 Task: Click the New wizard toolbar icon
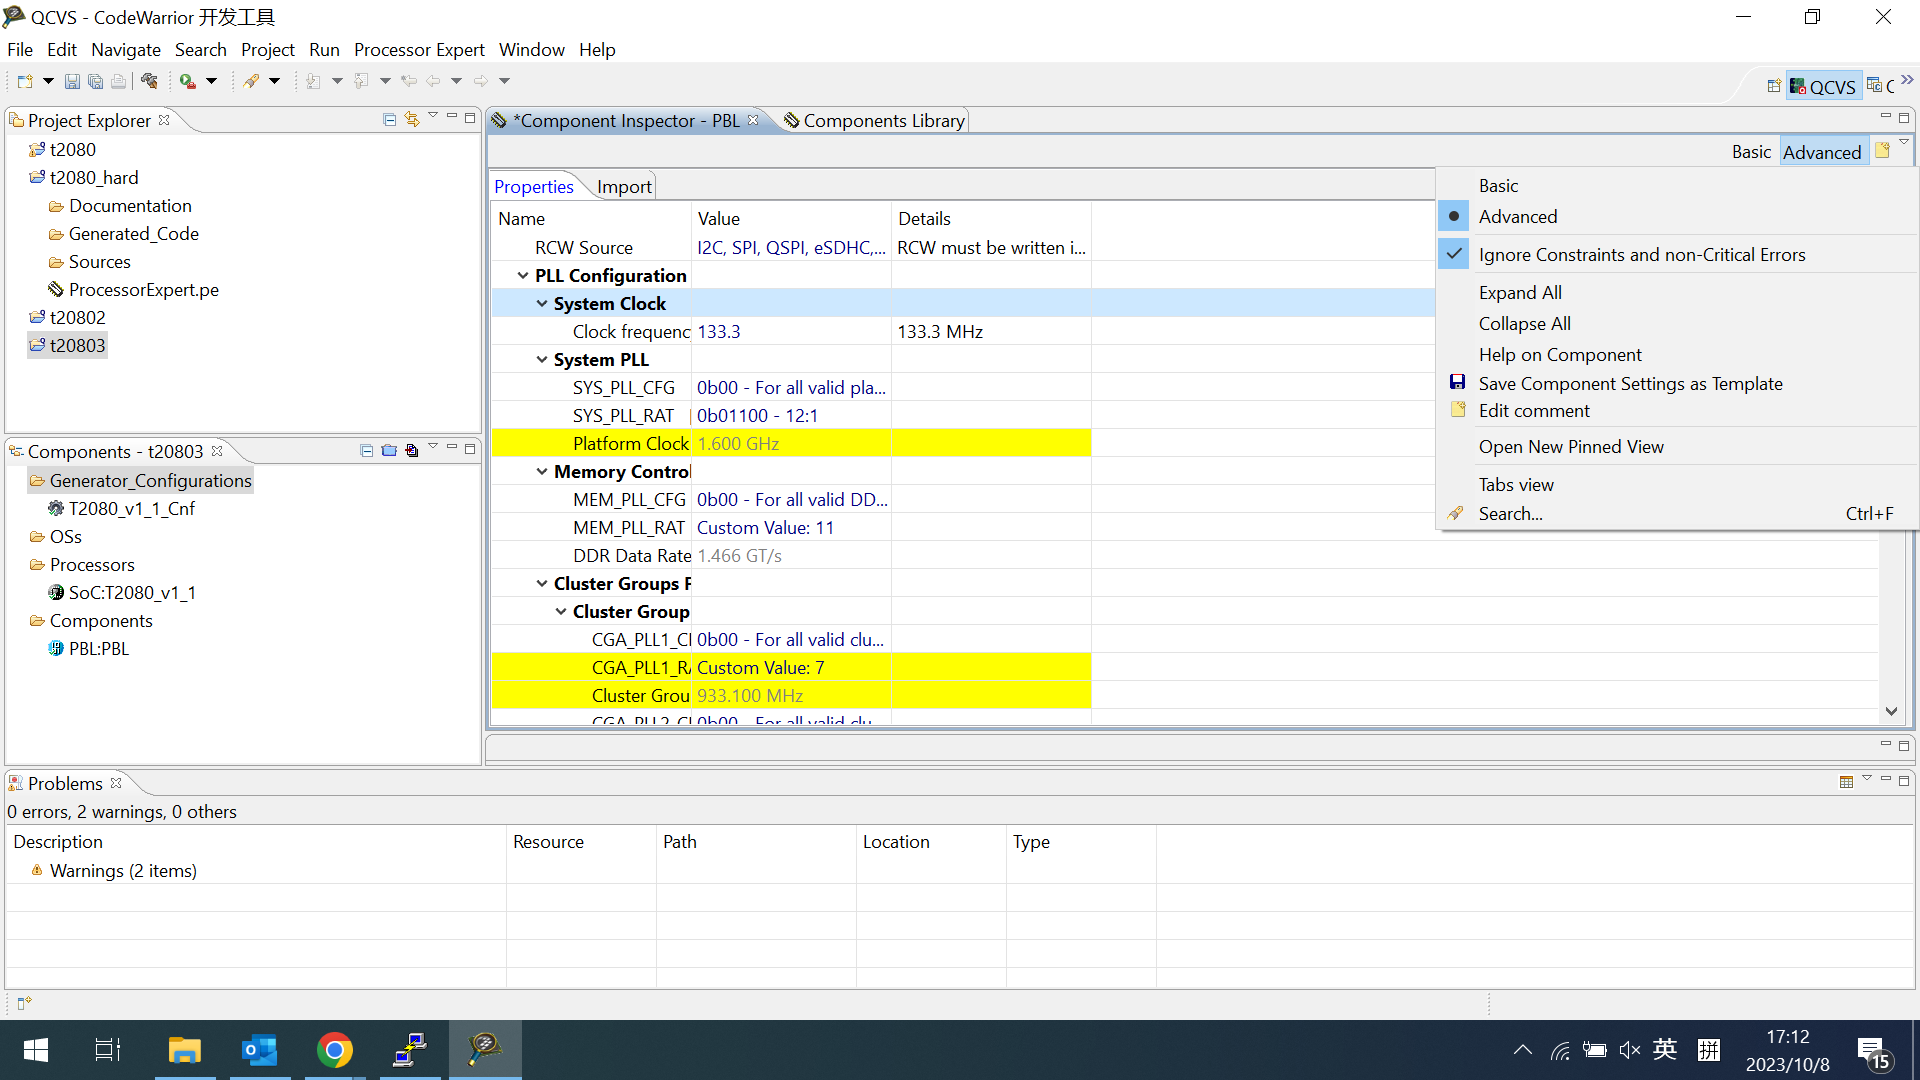pos(25,81)
